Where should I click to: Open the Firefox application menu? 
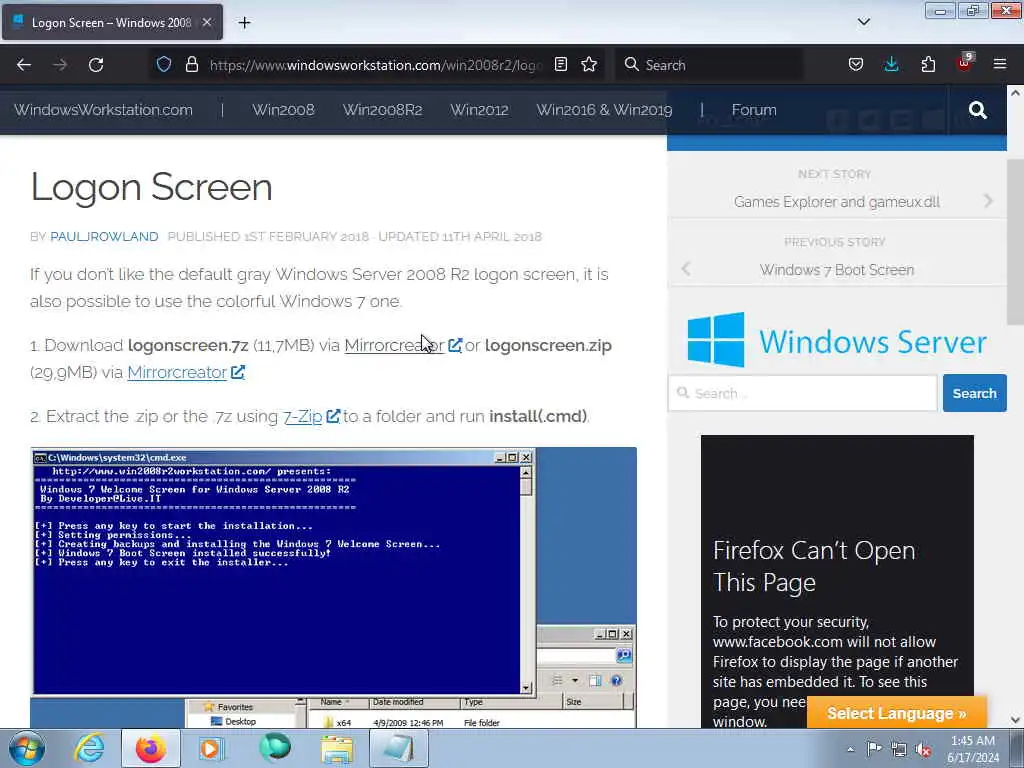click(1000, 64)
